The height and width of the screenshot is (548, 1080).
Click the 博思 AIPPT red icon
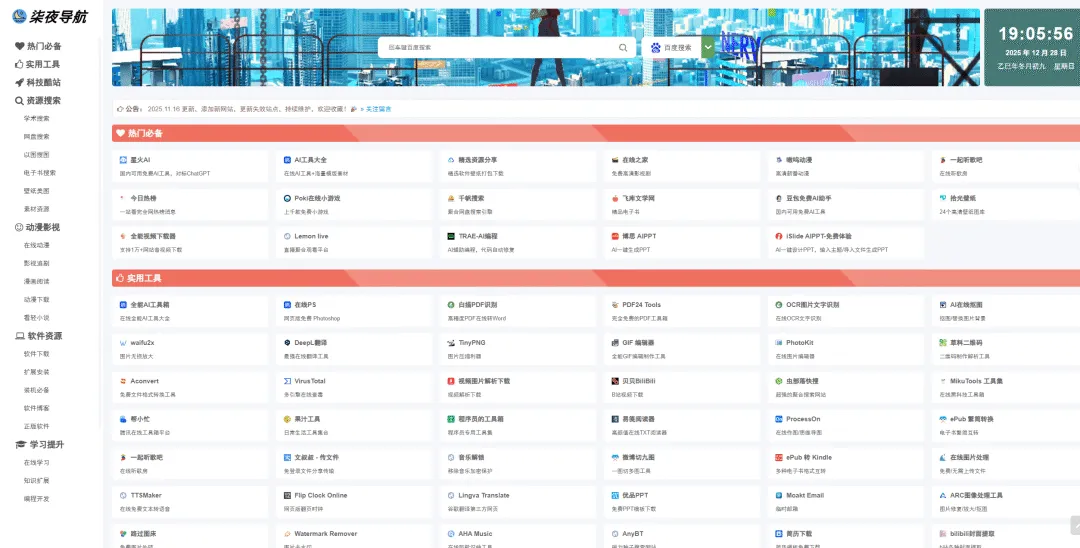[x=615, y=236]
